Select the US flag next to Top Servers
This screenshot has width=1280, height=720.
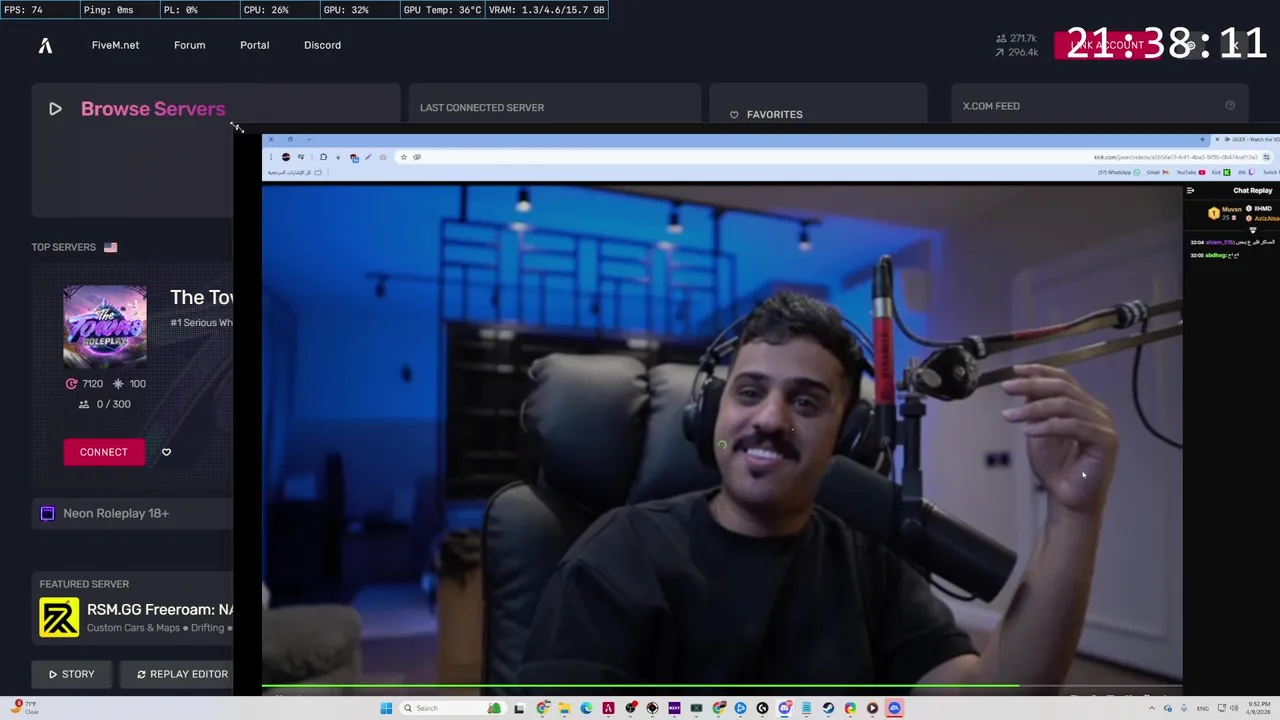110,247
